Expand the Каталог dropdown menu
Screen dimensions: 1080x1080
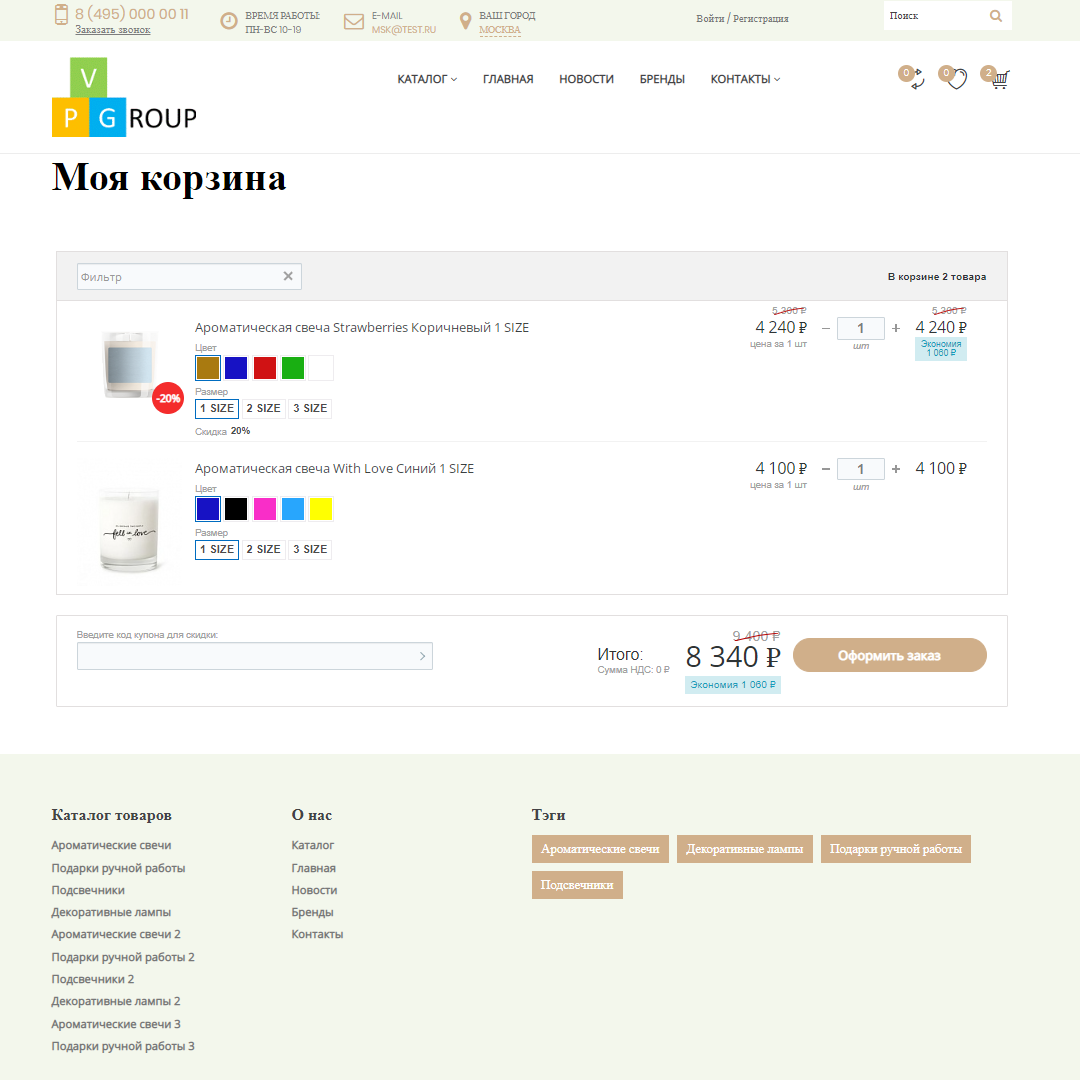click(427, 79)
